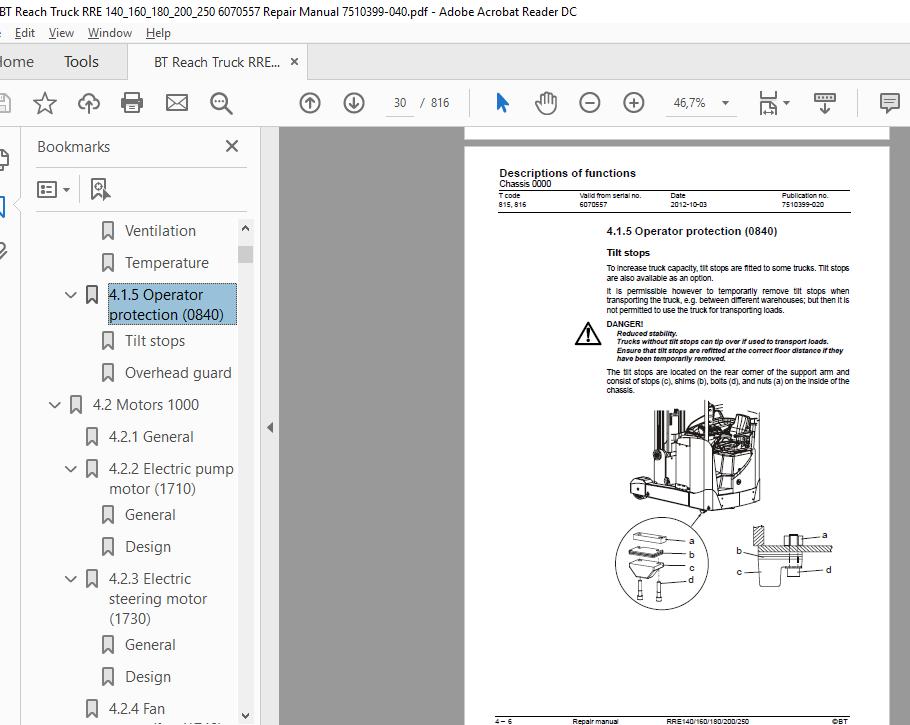Select the Overhead guard bookmark
The height and width of the screenshot is (725, 910).
tap(178, 373)
